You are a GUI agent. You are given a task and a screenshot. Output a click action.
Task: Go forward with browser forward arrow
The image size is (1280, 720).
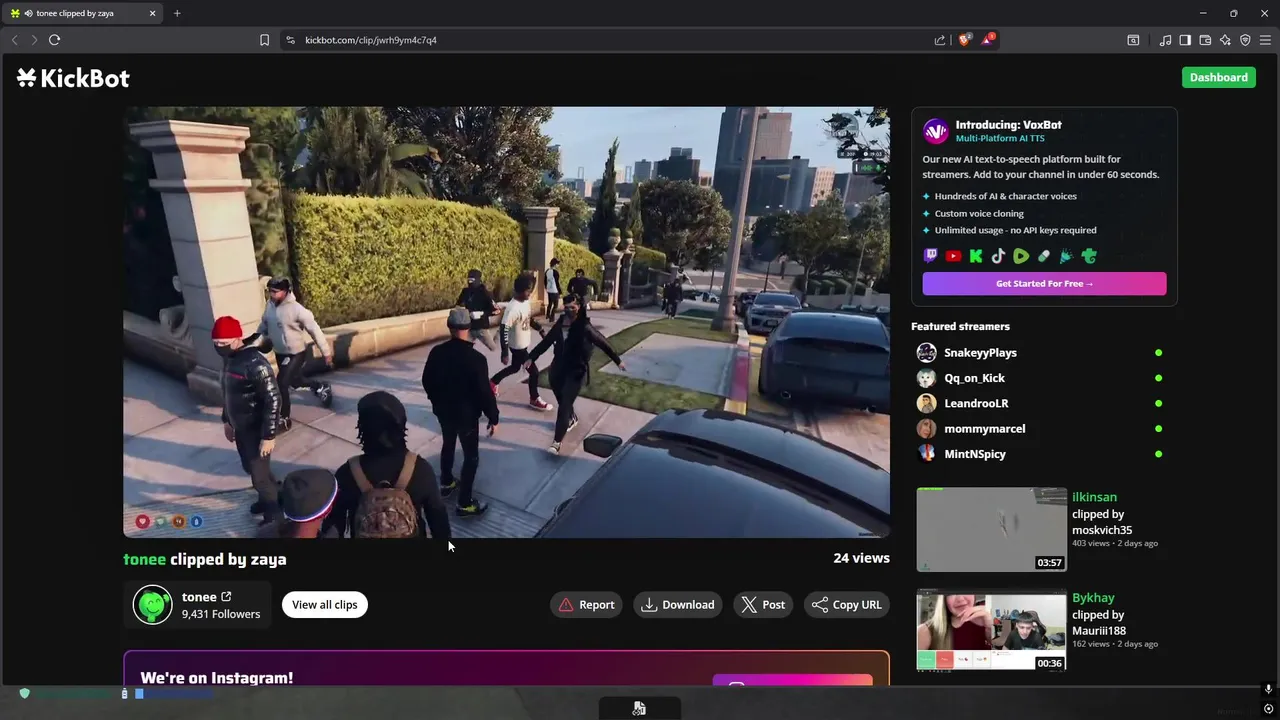coord(33,40)
